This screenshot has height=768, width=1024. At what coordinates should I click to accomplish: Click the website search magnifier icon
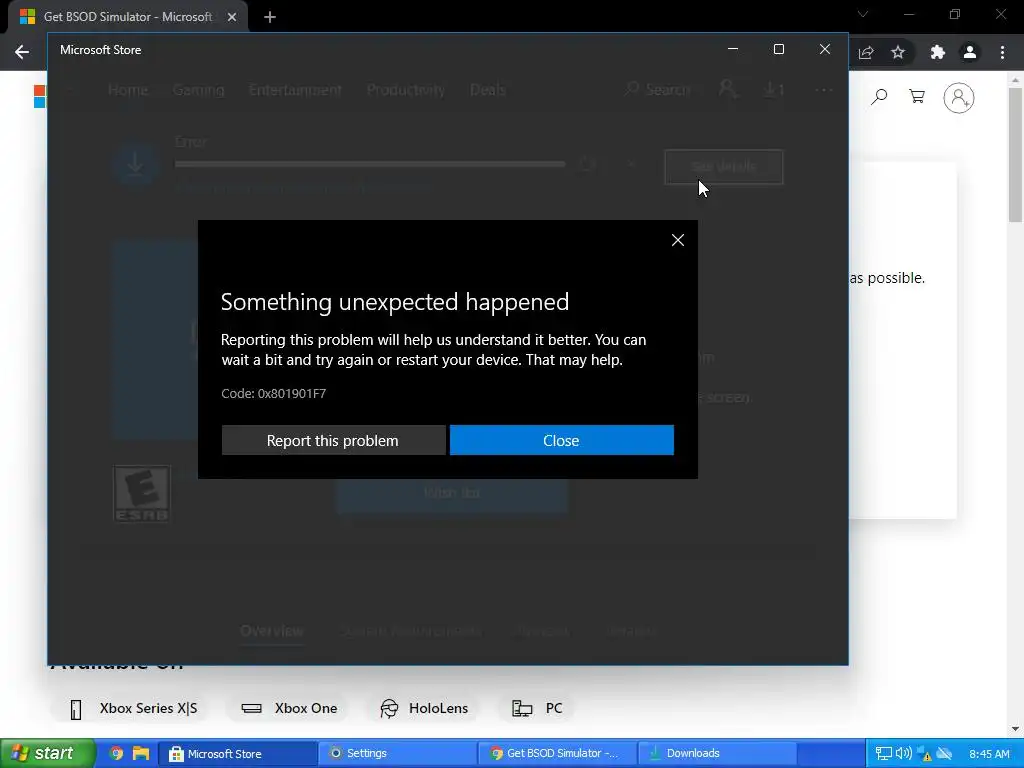(x=880, y=97)
